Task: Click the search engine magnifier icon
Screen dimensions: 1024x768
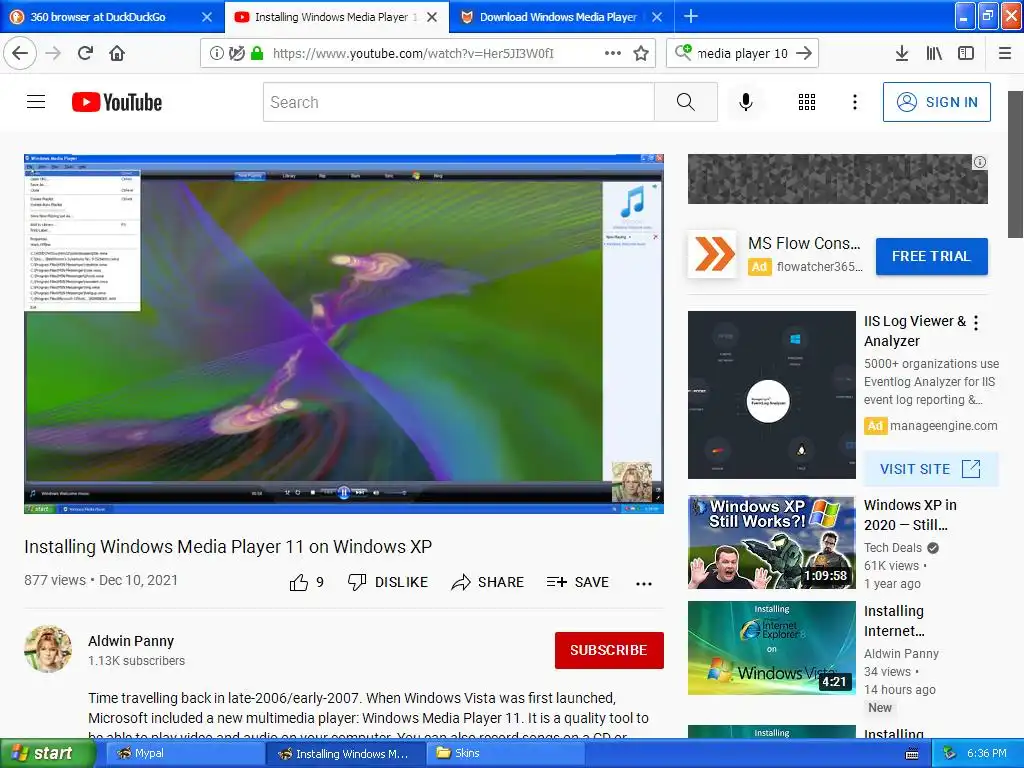Action: point(683,52)
